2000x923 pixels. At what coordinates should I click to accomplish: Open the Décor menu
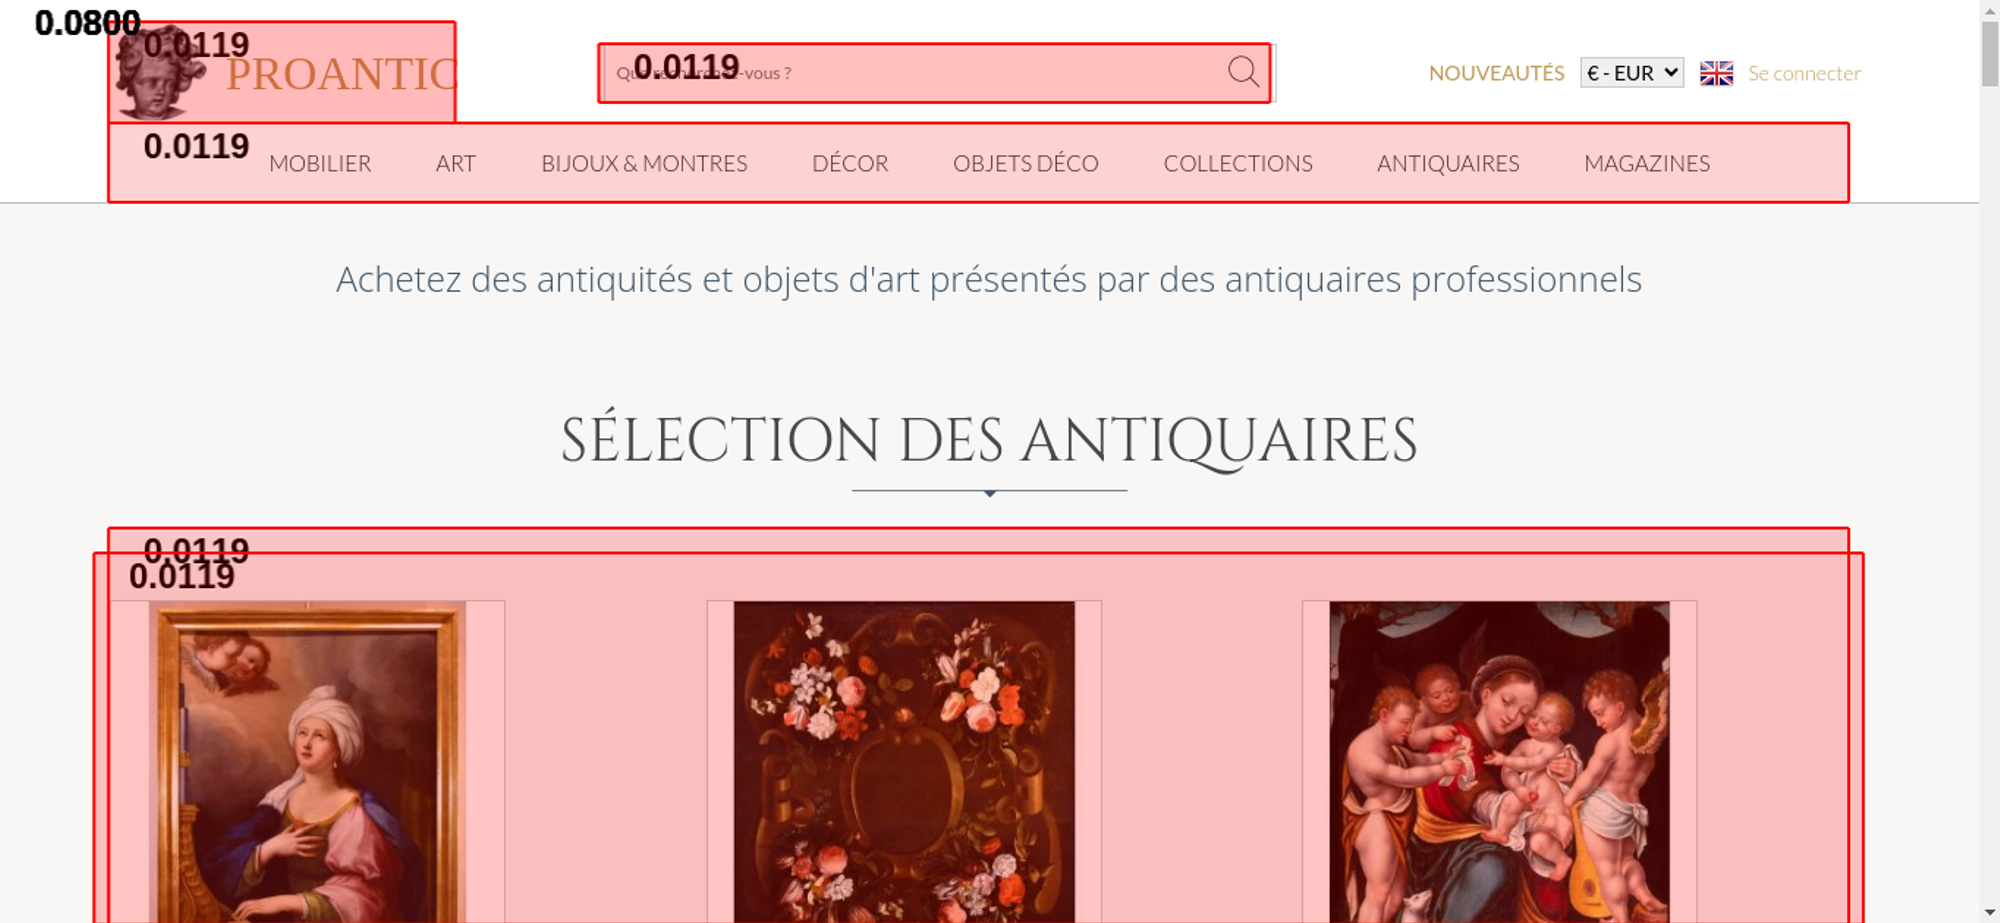(850, 164)
